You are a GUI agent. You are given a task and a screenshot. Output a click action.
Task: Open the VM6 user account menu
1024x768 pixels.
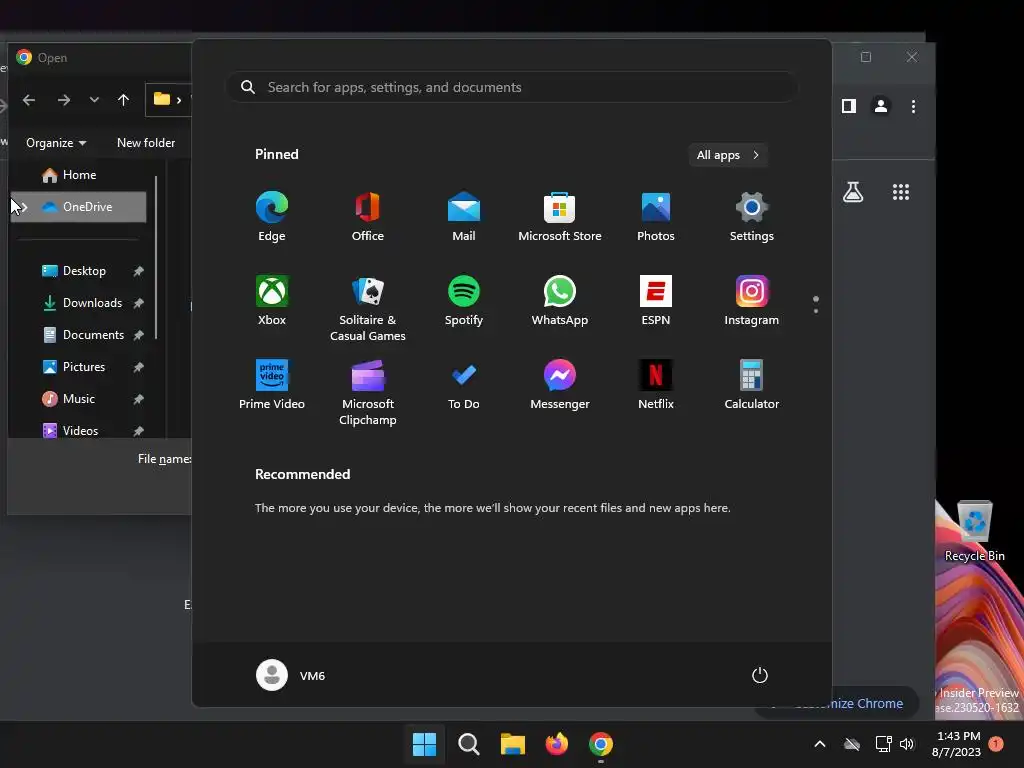(x=291, y=675)
